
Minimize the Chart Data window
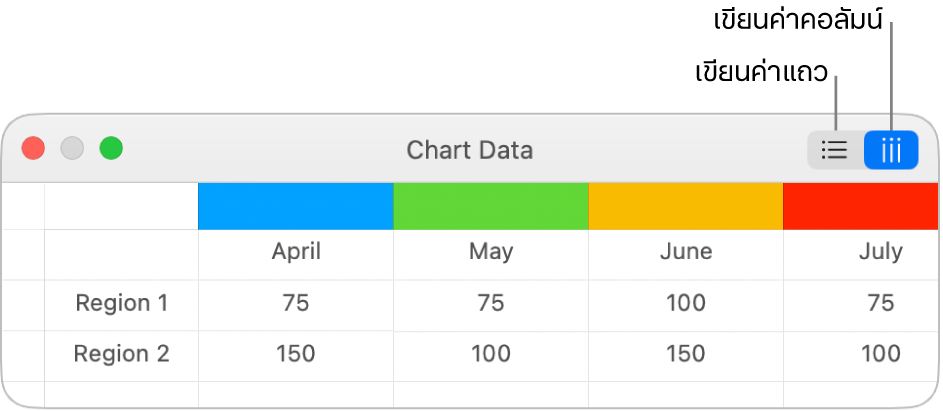tap(72, 149)
